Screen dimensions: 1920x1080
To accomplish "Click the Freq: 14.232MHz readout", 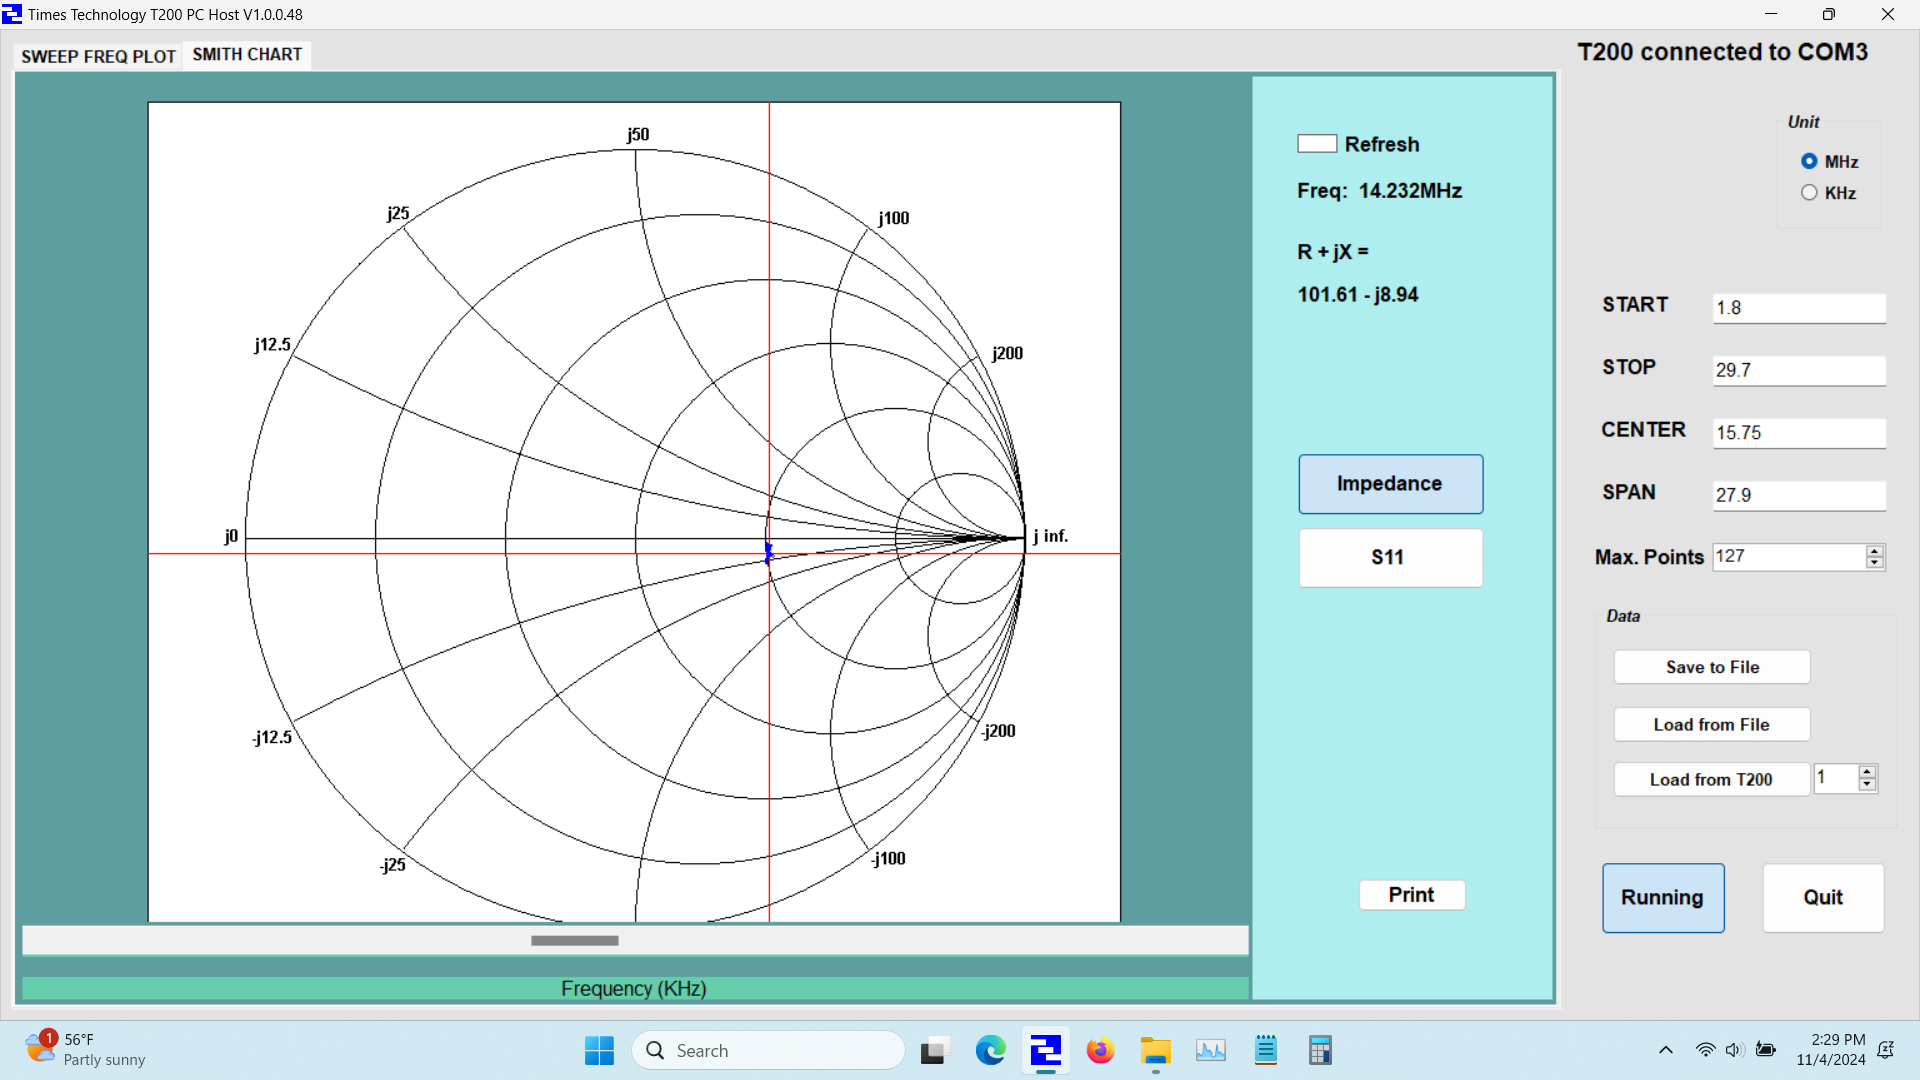I will point(1379,191).
